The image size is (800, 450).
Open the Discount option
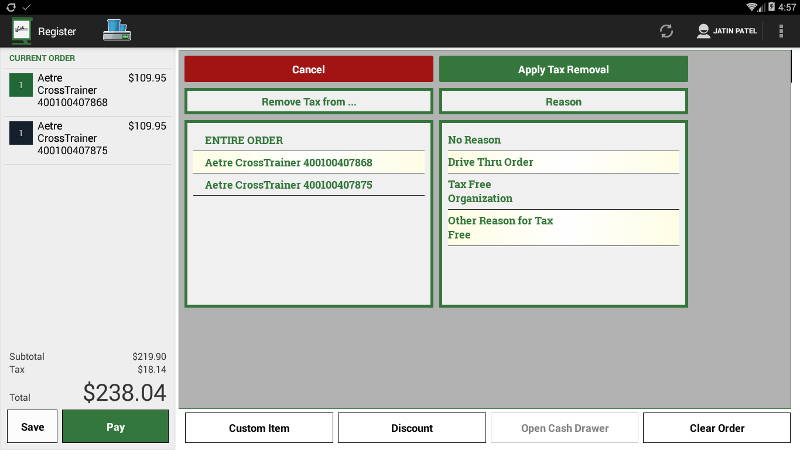coord(412,428)
